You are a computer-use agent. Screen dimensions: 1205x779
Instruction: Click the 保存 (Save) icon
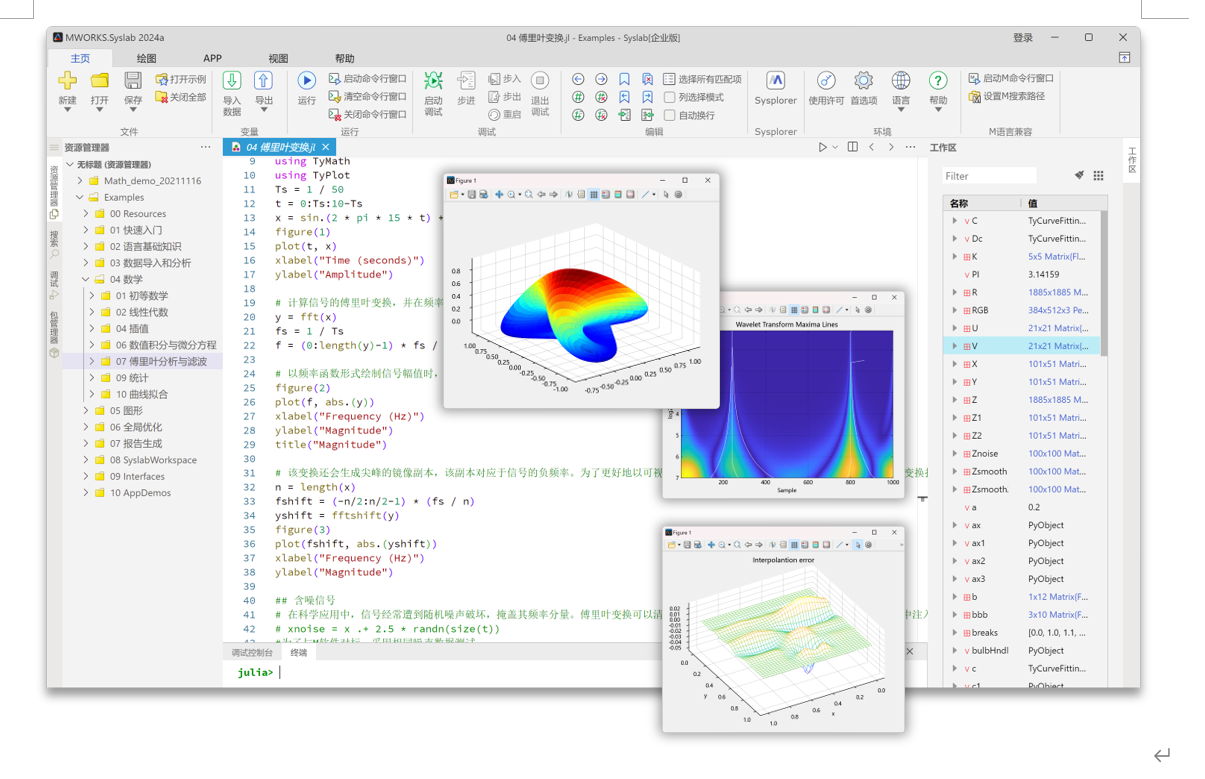coord(133,80)
